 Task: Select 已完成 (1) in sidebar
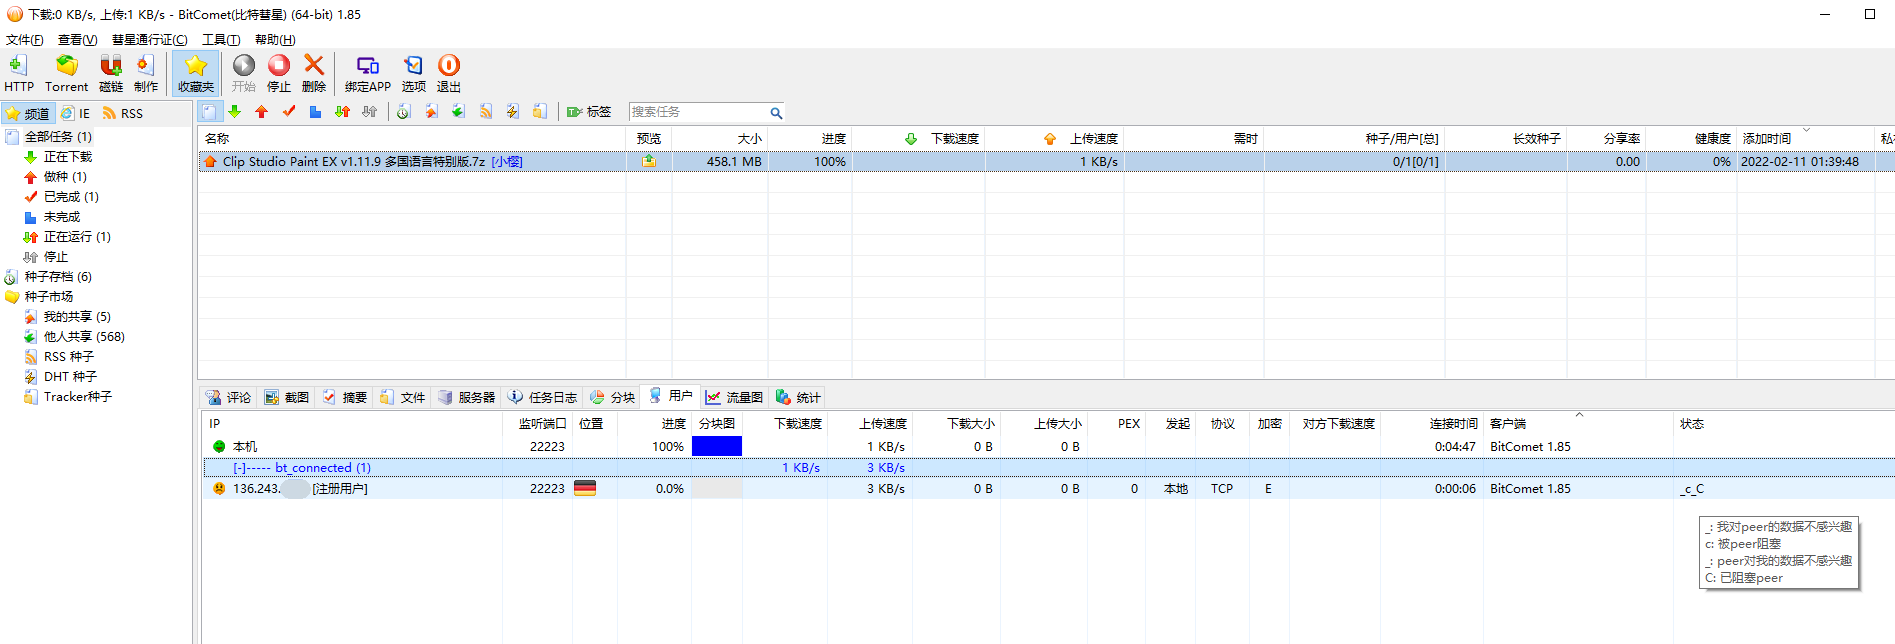click(x=71, y=197)
